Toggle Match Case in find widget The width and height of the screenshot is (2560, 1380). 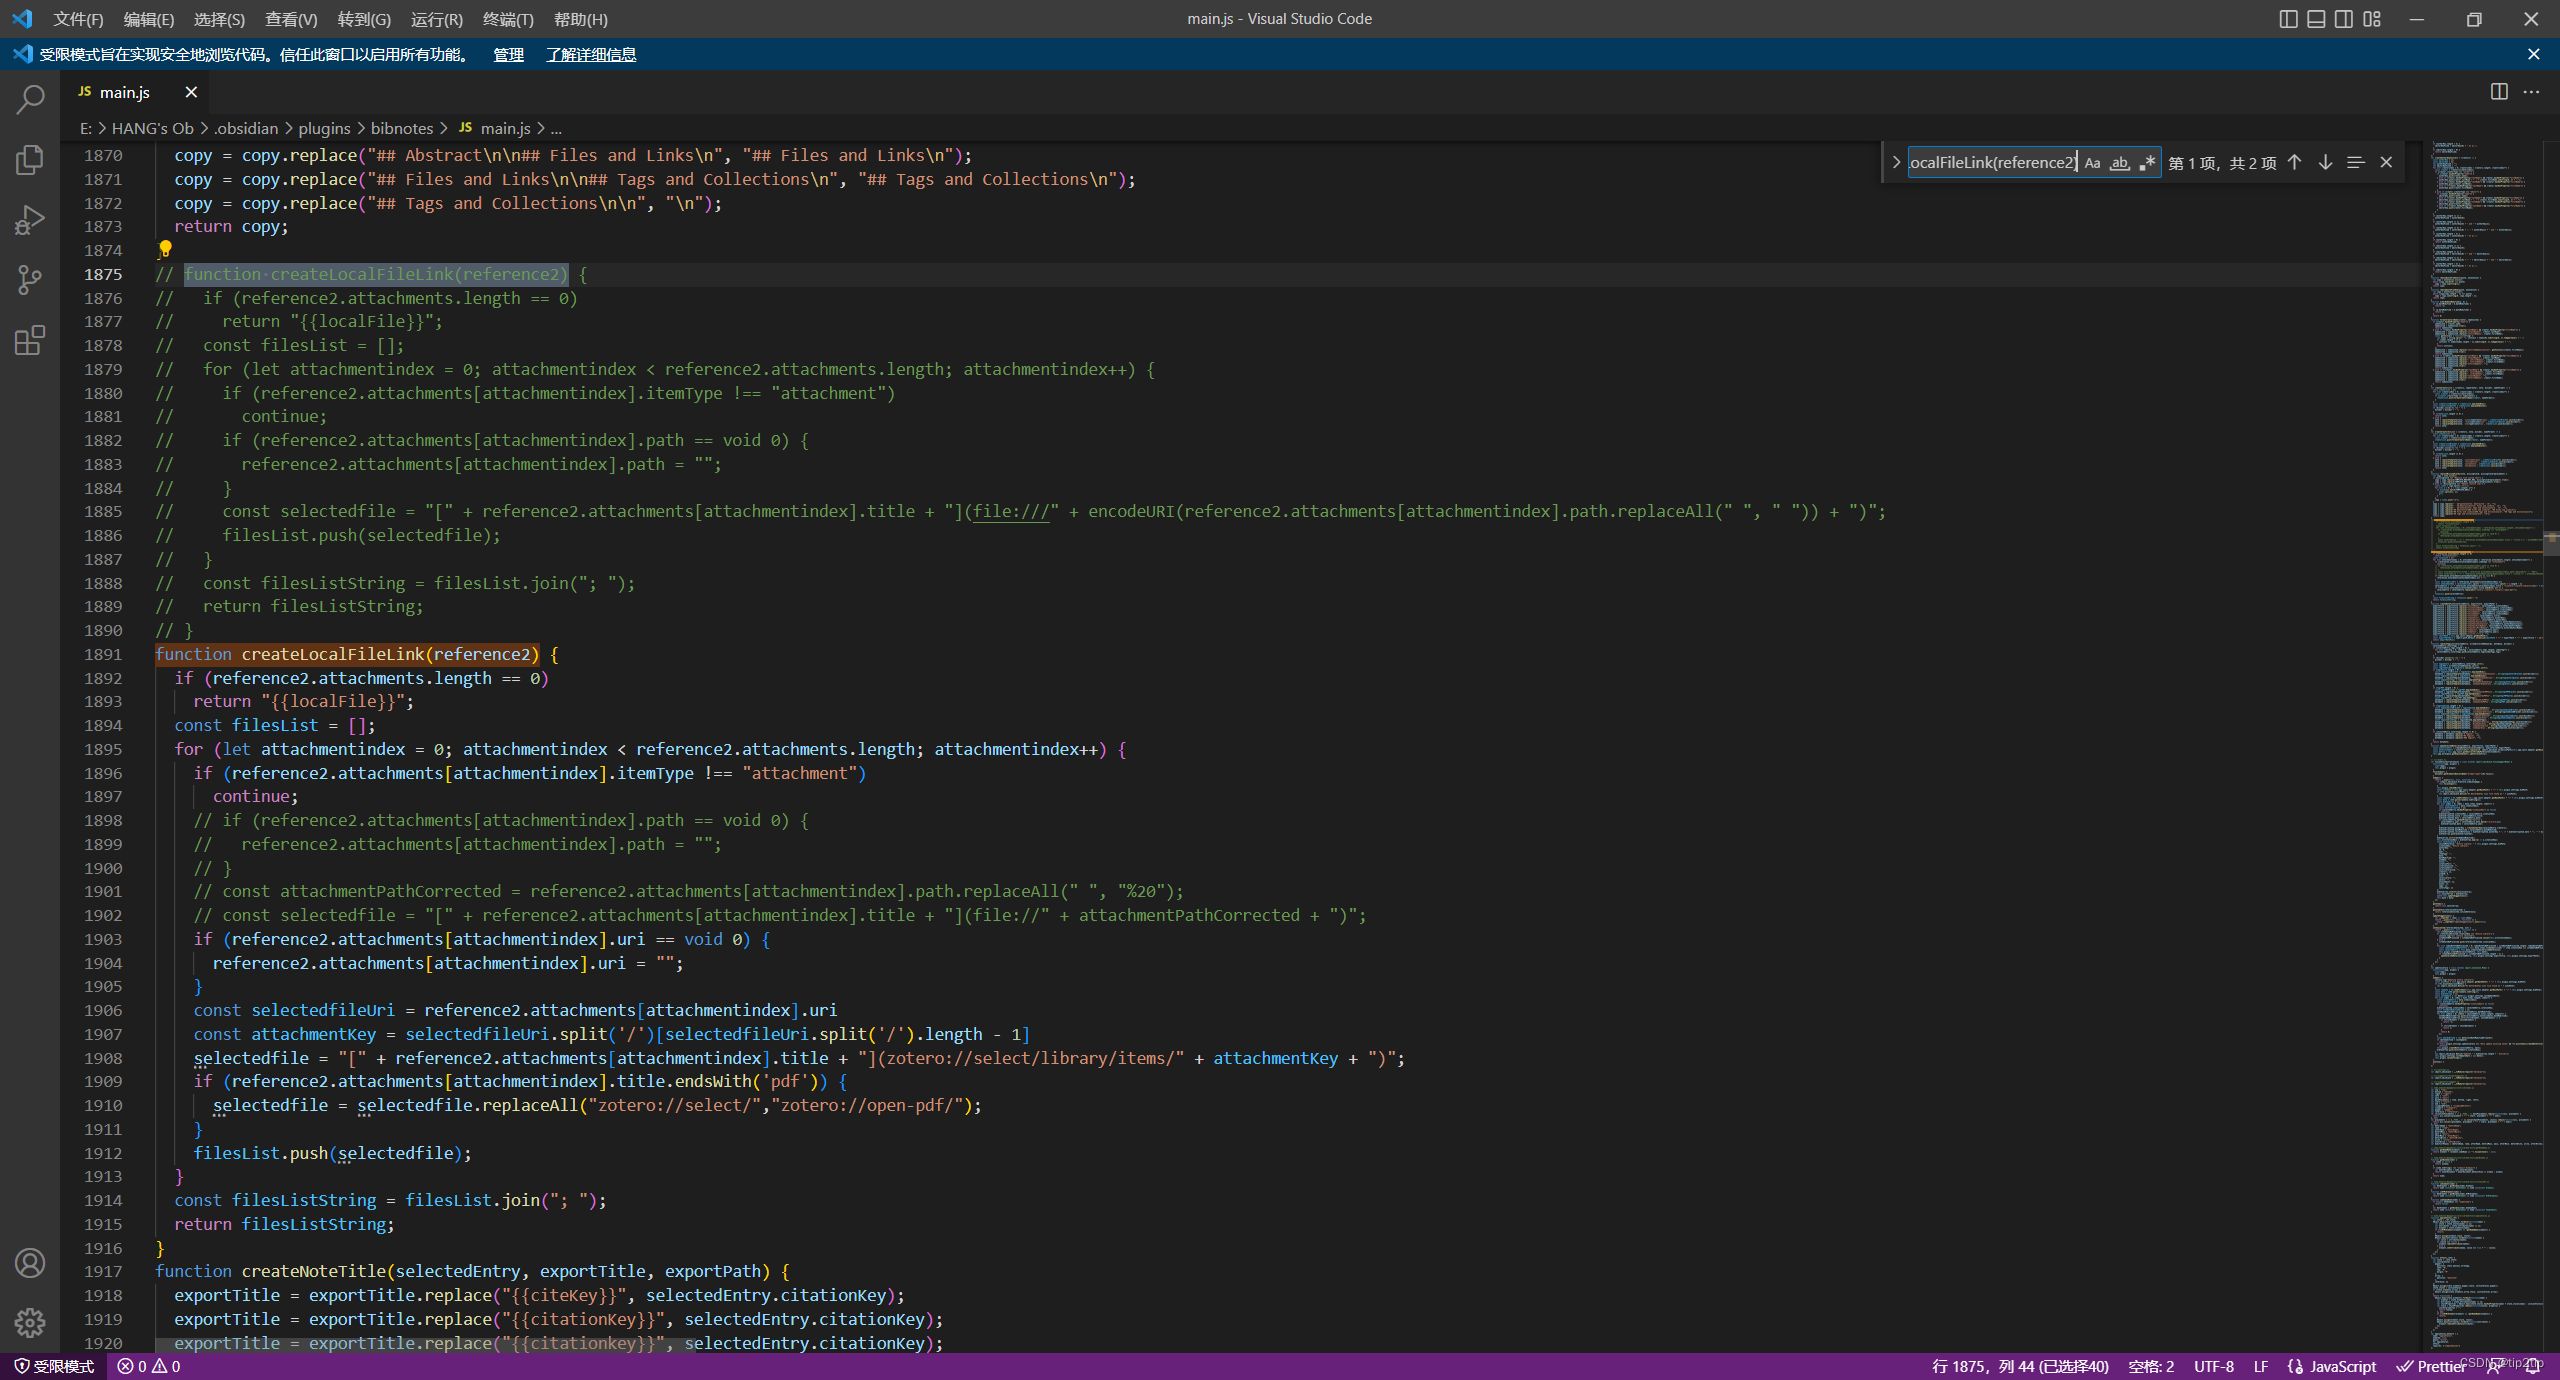click(x=2092, y=163)
